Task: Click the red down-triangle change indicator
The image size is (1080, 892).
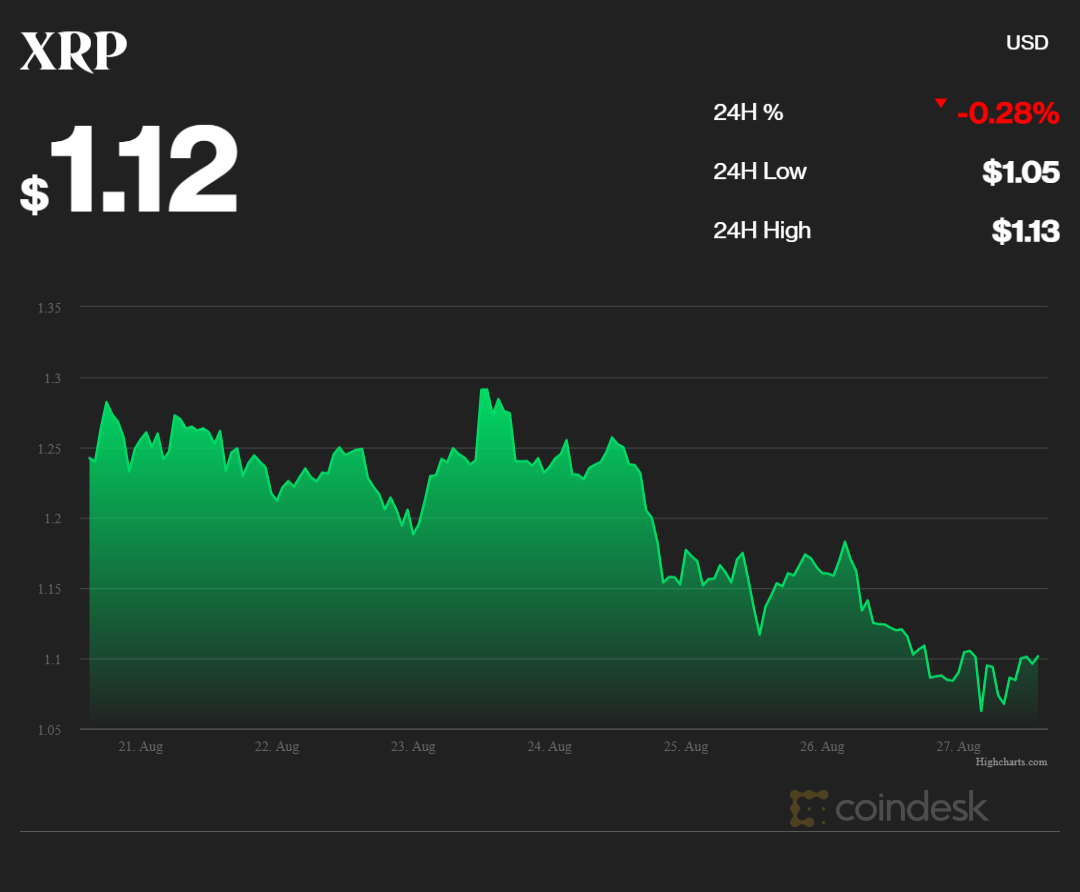Action: pyautogui.click(x=940, y=103)
